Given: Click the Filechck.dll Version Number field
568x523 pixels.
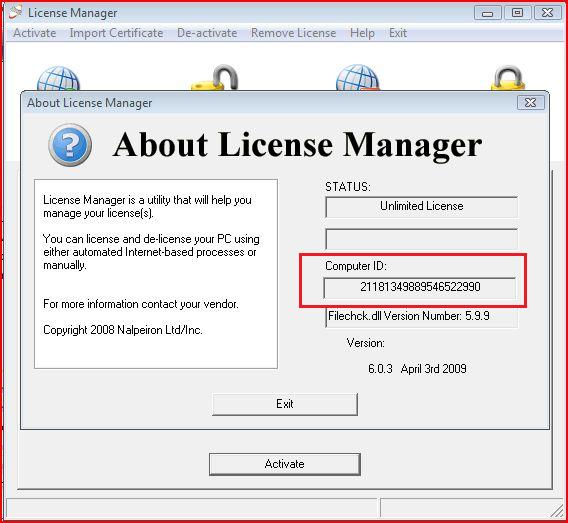Looking at the screenshot, I should 422,317.
